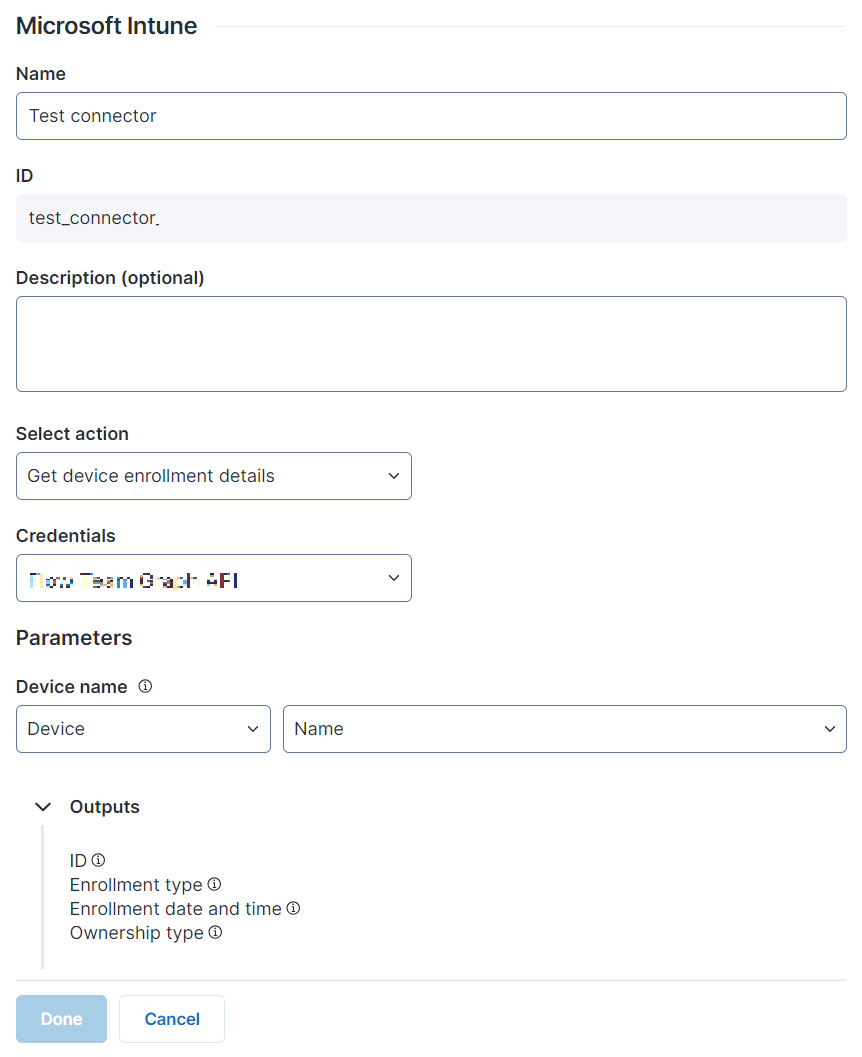Click the Microsoft Intune heading
This screenshot has width=862, height=1057.
click(107, 26)
